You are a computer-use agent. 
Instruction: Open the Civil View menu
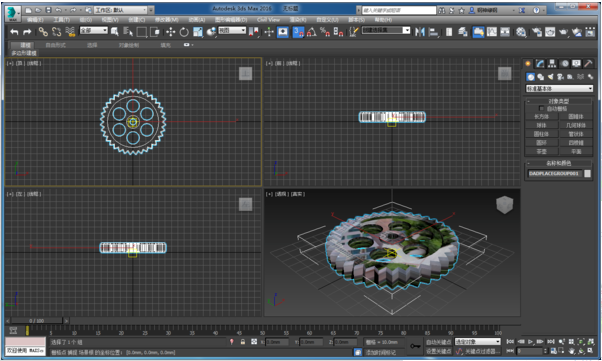[268, 20]
